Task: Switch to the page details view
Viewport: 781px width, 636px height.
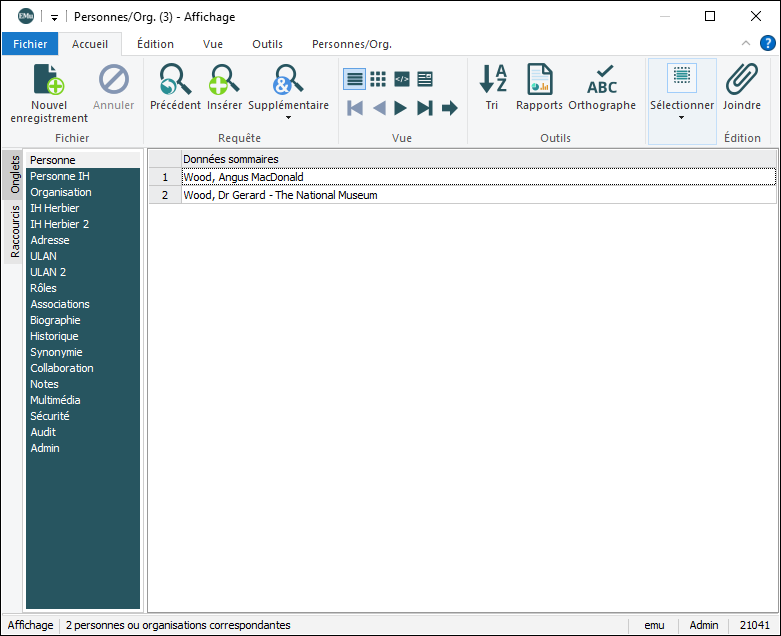Action: pos(425,79)
